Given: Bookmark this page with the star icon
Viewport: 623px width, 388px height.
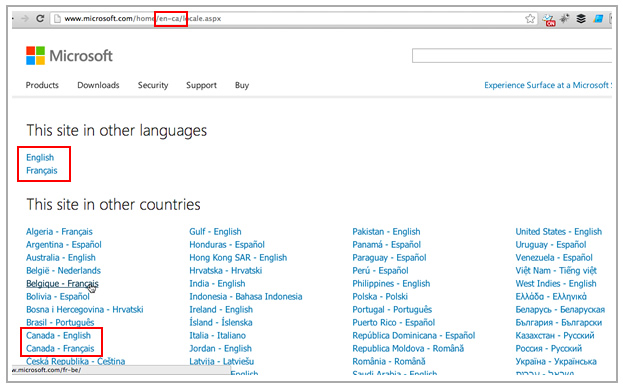Looking at the screenshot, I should (530, 19).
